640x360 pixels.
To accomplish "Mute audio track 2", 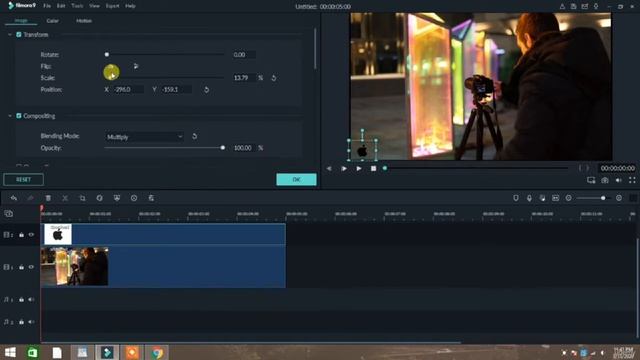I will tap(31, 322).
